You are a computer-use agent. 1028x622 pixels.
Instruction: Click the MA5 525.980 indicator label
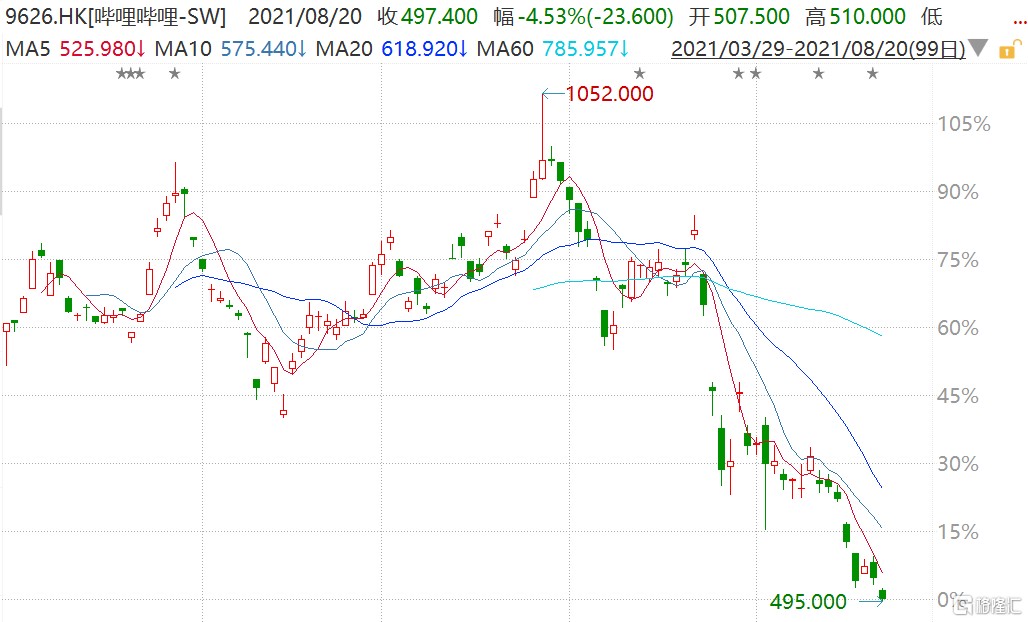(x=75, y=49)
